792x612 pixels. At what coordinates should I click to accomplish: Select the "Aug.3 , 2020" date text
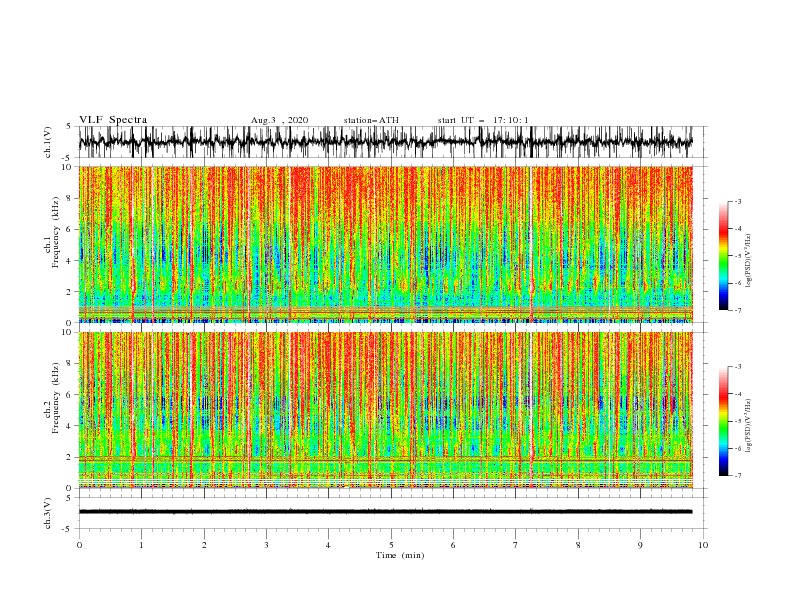pos(279,120)
